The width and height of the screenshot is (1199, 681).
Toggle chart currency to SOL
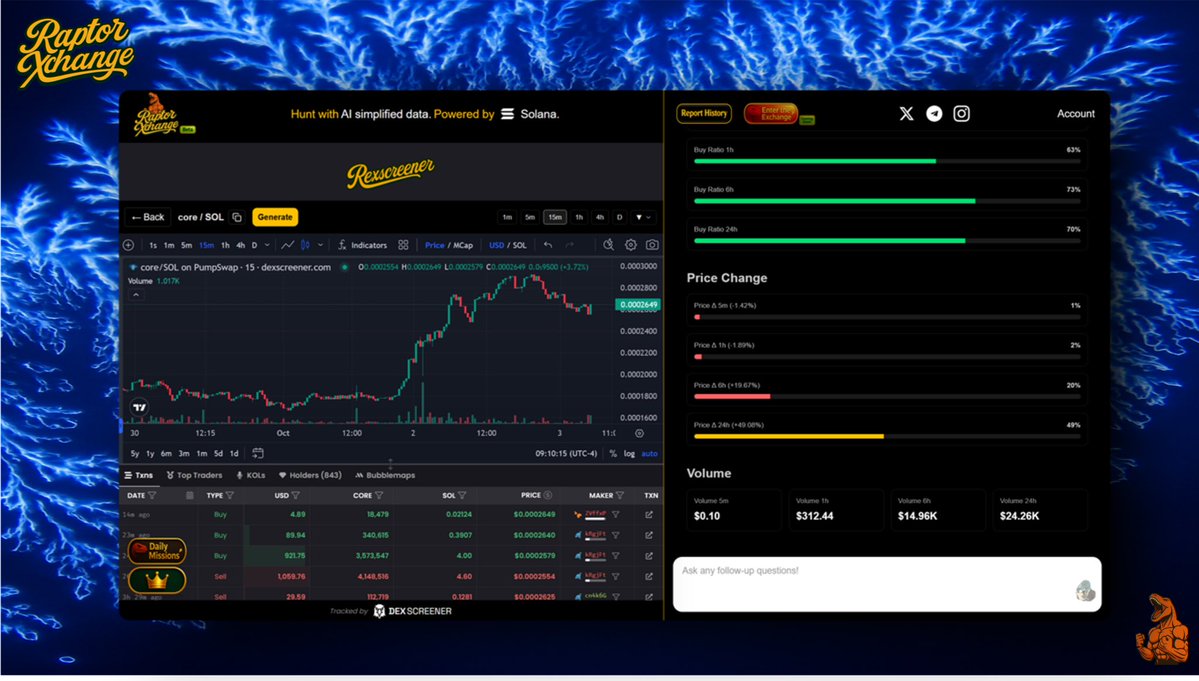[519, 245]
